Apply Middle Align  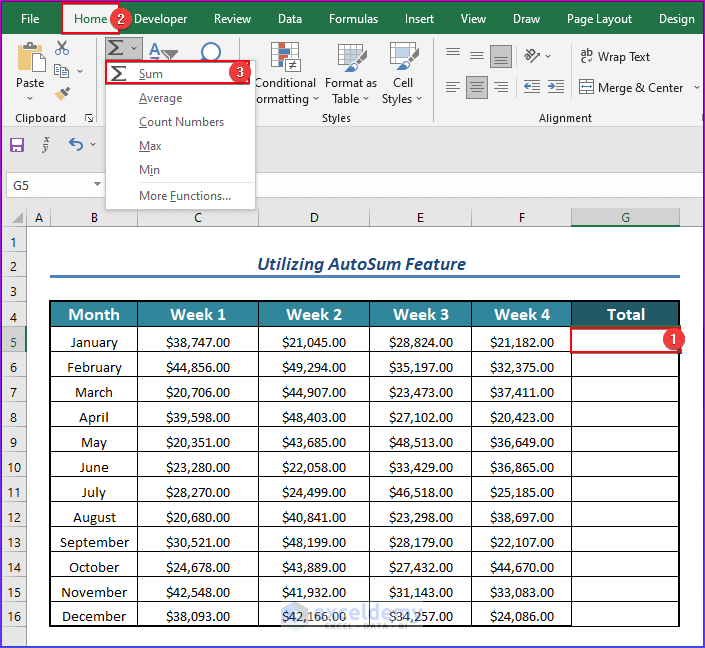click(477, 56)
